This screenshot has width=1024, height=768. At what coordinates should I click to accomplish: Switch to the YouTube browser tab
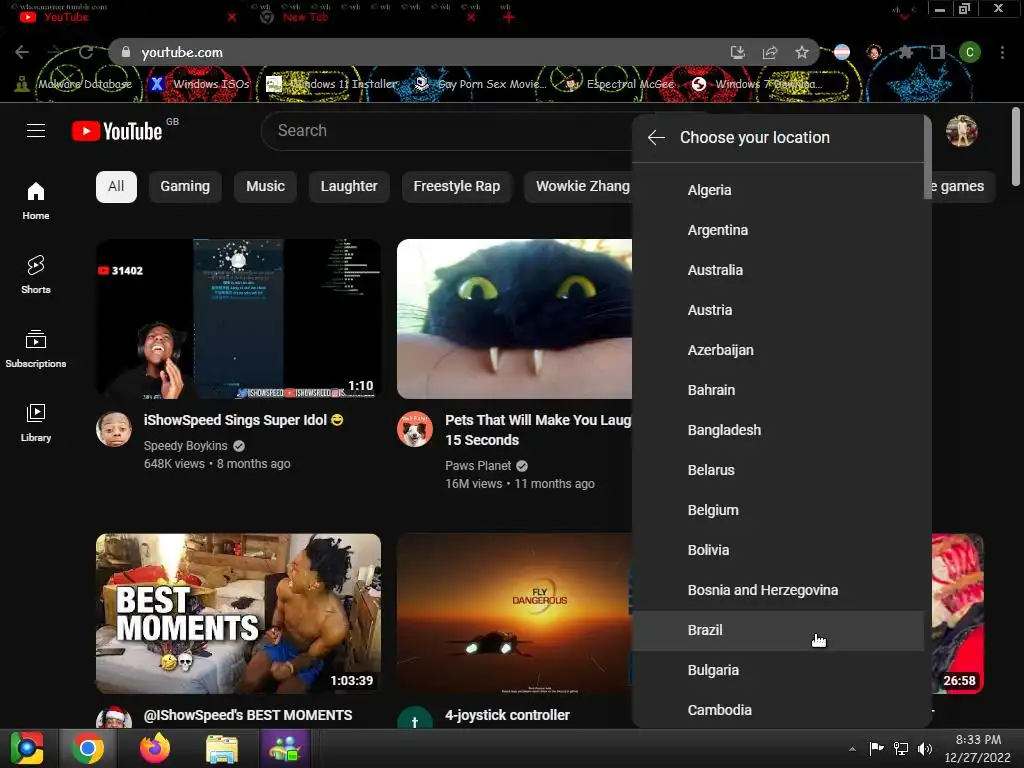(127, 17)
